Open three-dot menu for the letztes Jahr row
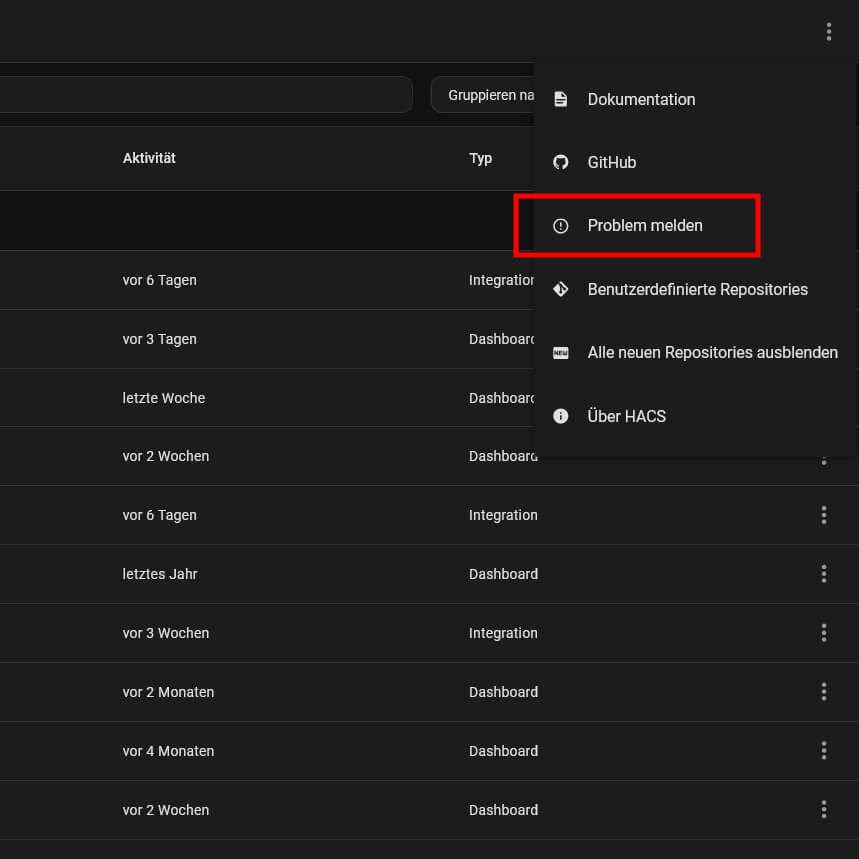The height and width of the screenshot is (859, 859). pos(824,574)
